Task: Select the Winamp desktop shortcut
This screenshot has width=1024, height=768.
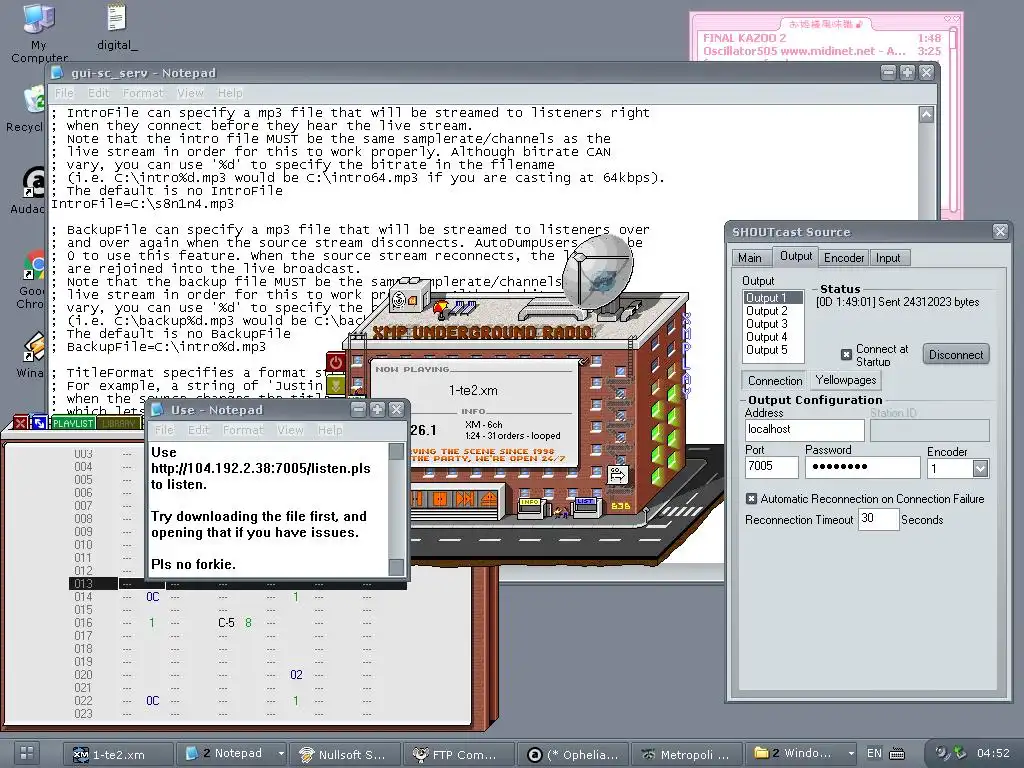Action: (x=30, y=355)
